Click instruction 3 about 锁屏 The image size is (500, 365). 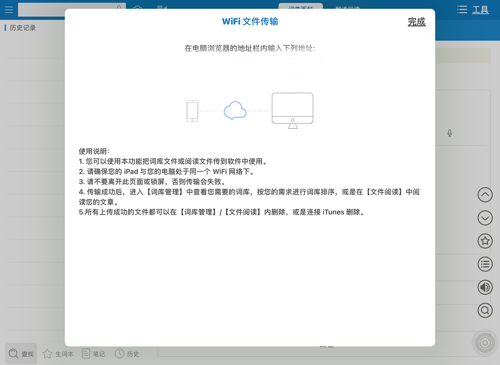[153, 182]
